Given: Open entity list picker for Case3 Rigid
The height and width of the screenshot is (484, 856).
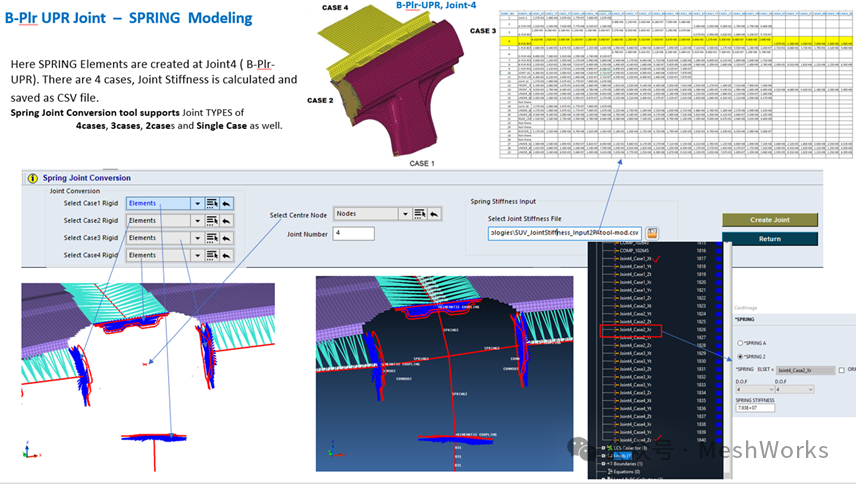Looking at the screenshot, I should 212,238.
